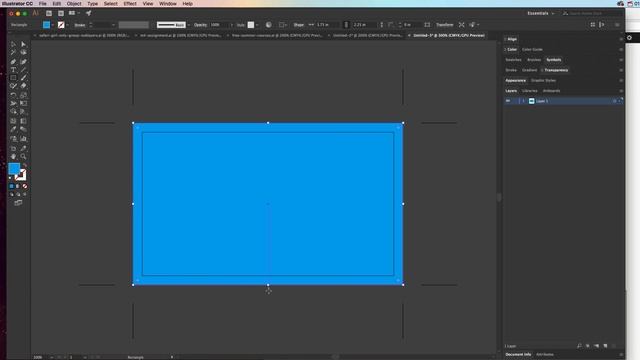Viewport: 640px width, 360px height.
Task: Open the Graphic Style swatch dropdown
Action: [257, 25]
